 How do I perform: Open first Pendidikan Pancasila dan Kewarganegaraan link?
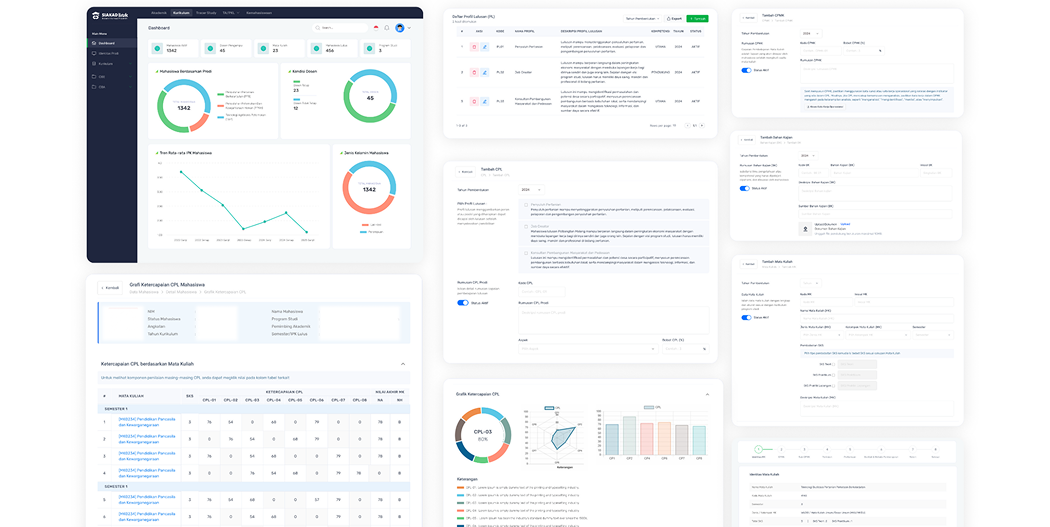click(147, 422)
